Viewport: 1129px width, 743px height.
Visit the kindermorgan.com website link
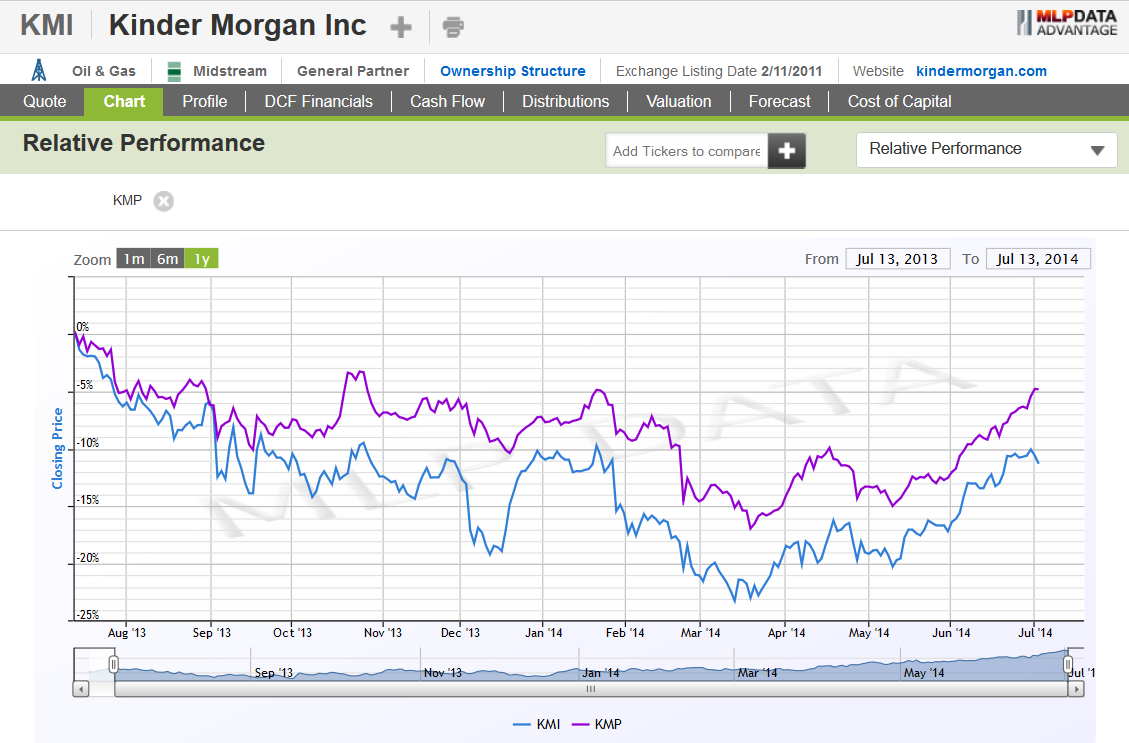[x=981, y=70]
